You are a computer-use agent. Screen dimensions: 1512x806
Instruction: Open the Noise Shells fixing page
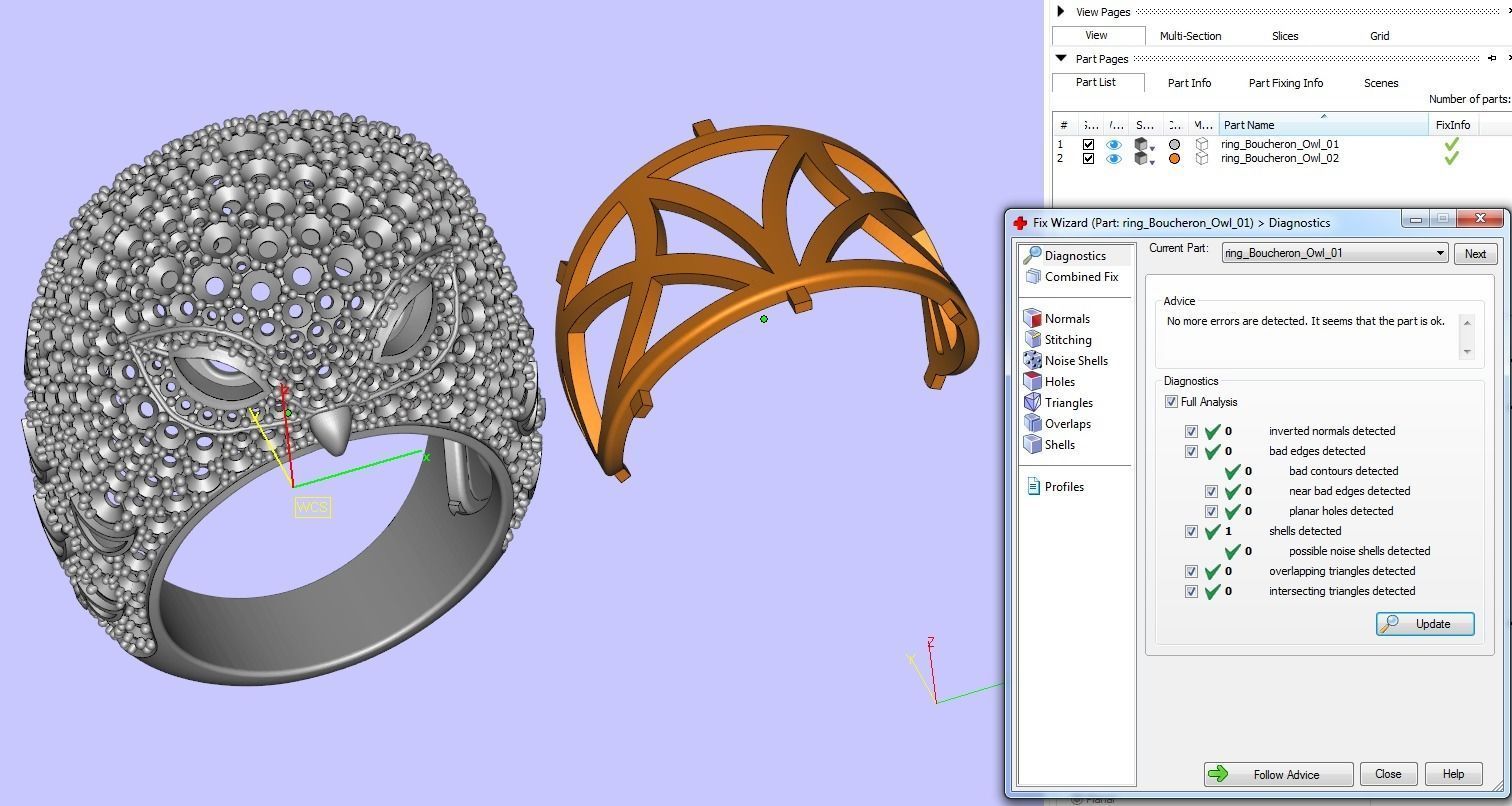coord(1075,361)
